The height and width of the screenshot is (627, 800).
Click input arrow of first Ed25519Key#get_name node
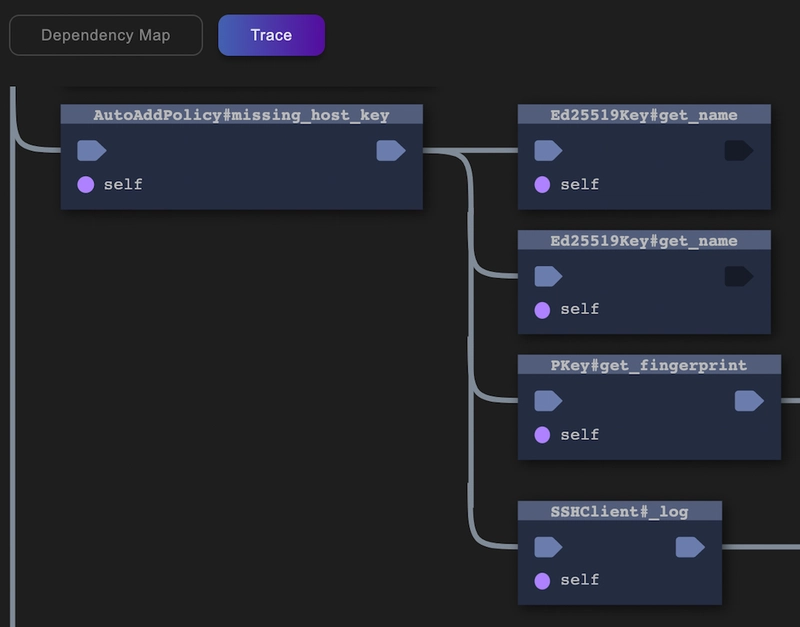point(548,151)
